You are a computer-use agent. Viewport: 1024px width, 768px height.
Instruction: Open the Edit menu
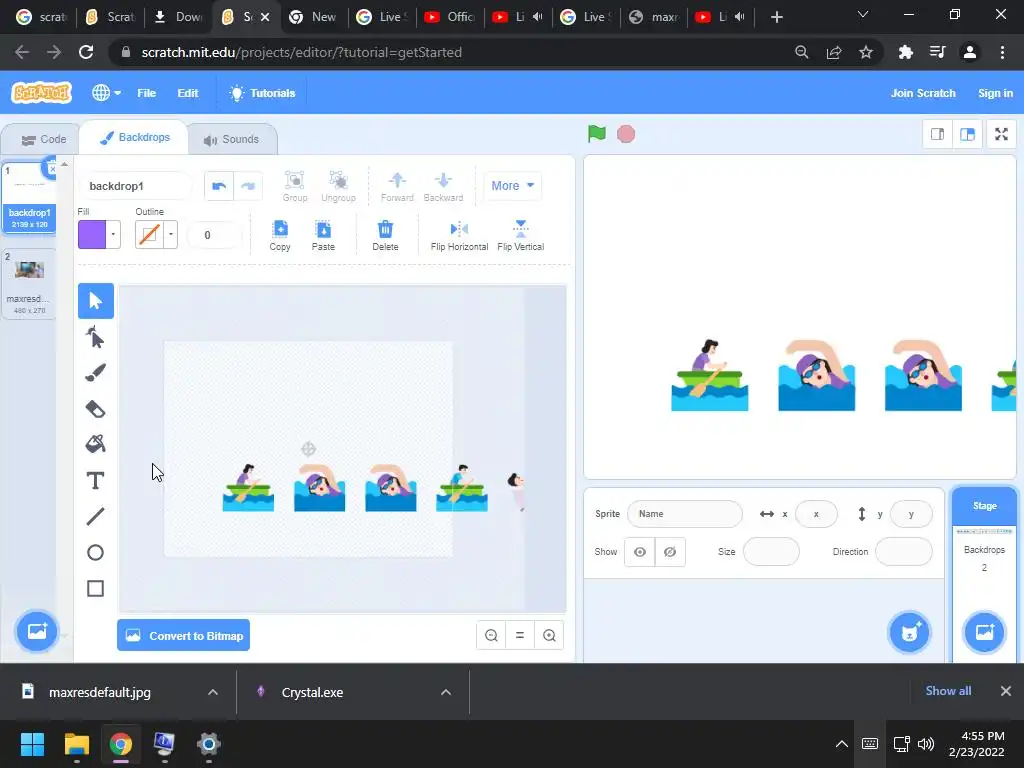click(187, 93)
